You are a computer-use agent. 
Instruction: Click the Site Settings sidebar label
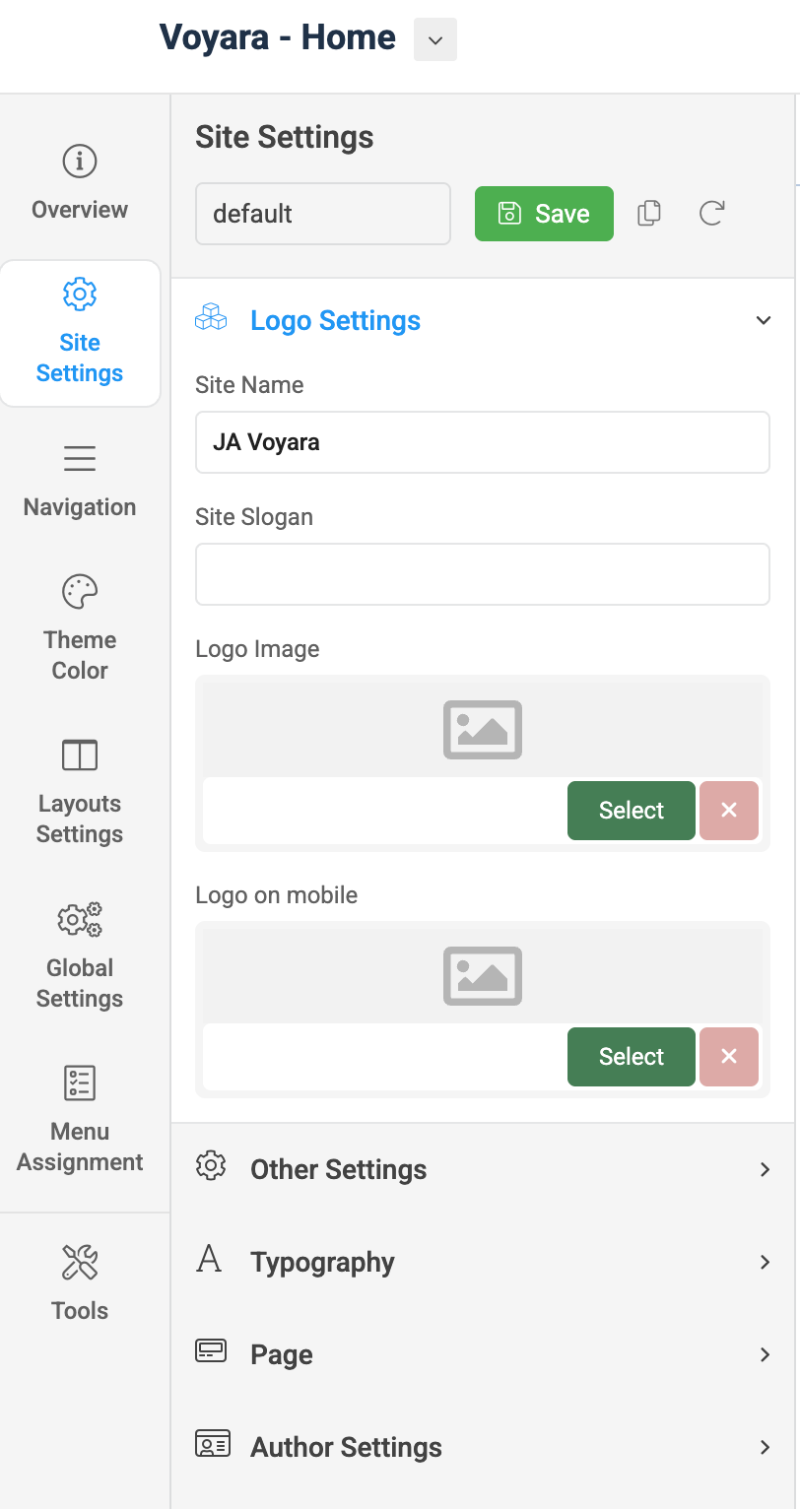point(80,358)
